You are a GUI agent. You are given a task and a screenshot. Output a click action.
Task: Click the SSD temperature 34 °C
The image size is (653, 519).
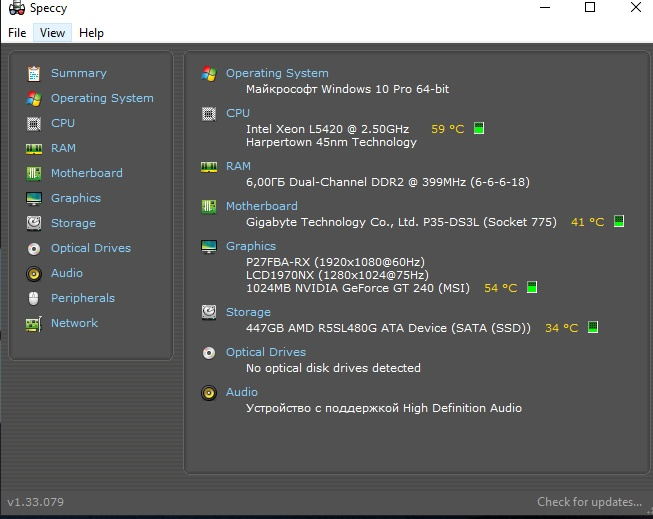click(x=562, y=328)
